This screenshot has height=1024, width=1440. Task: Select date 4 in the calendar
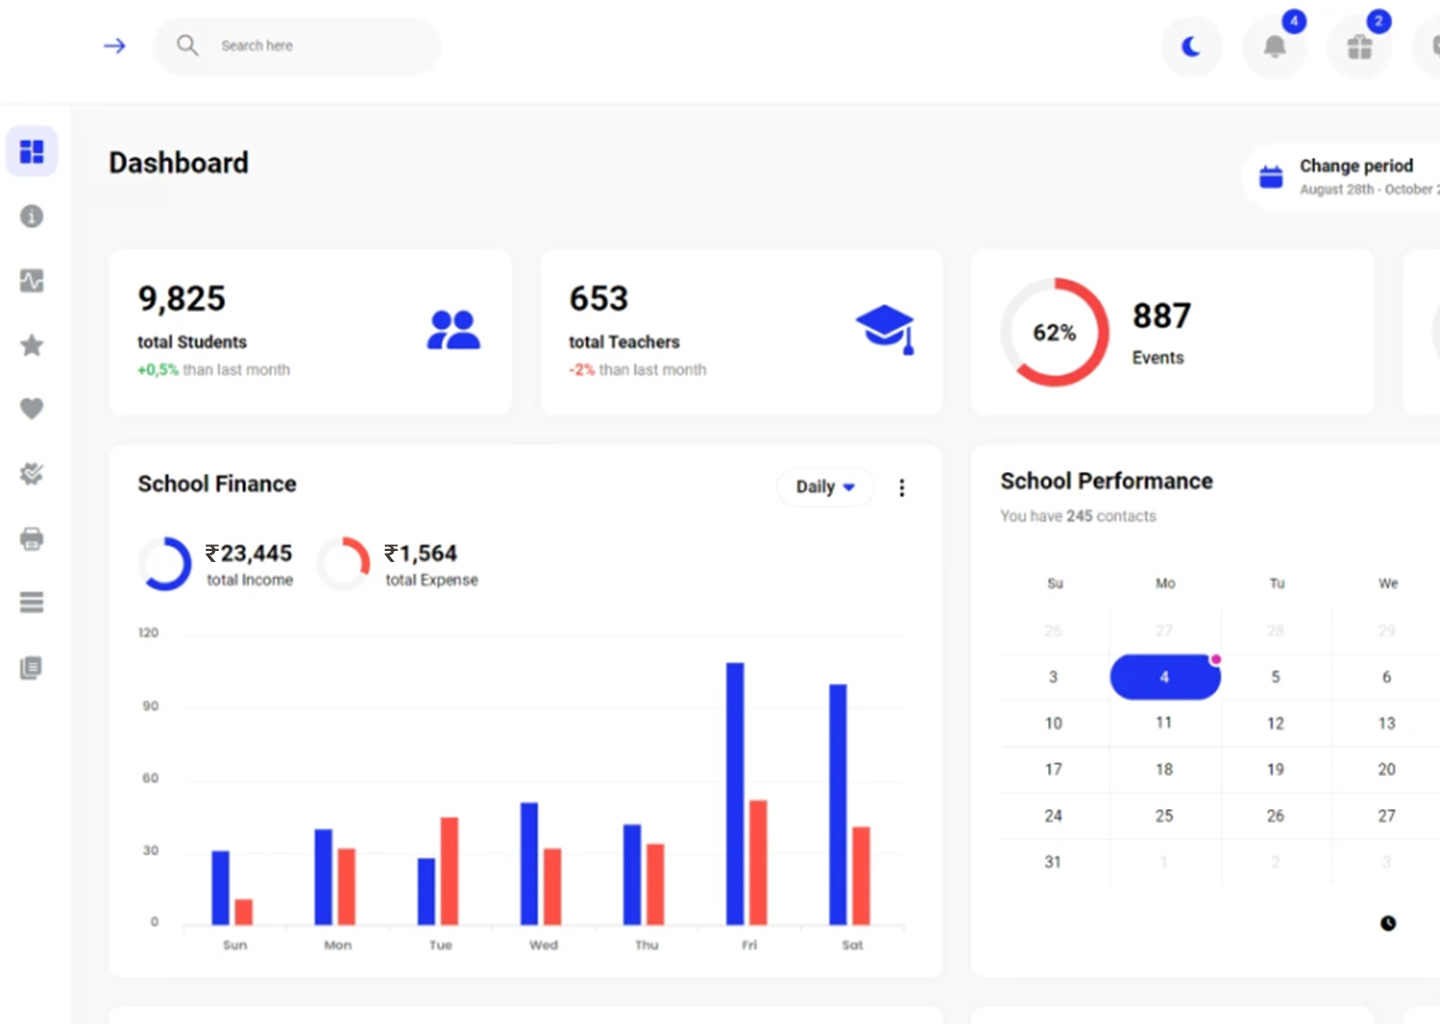click(1164, 677)
